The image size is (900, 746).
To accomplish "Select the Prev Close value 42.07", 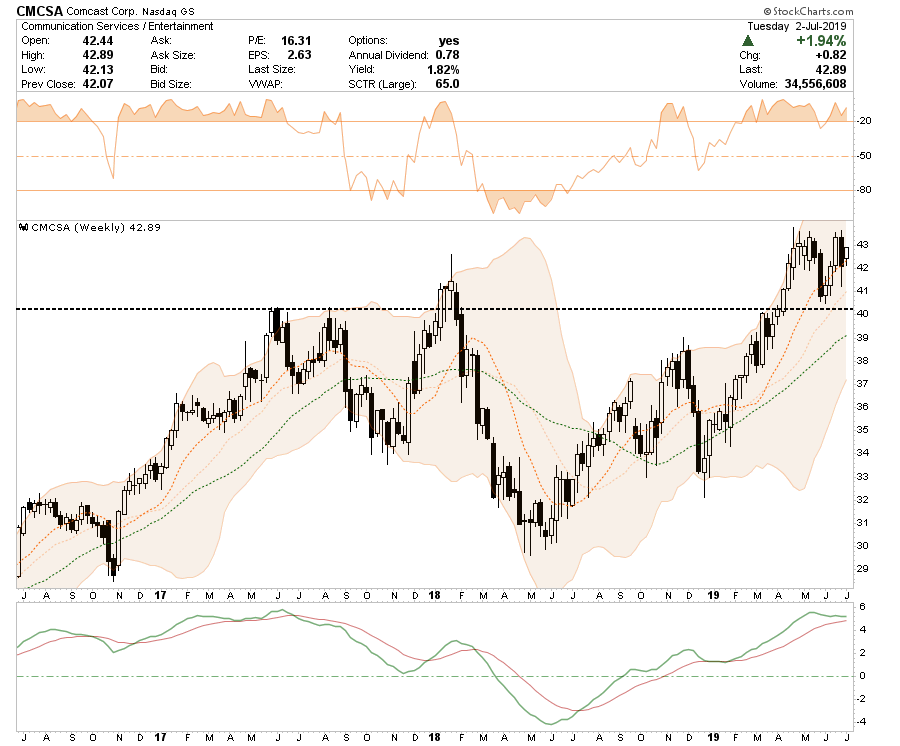I will coord(98,84).
